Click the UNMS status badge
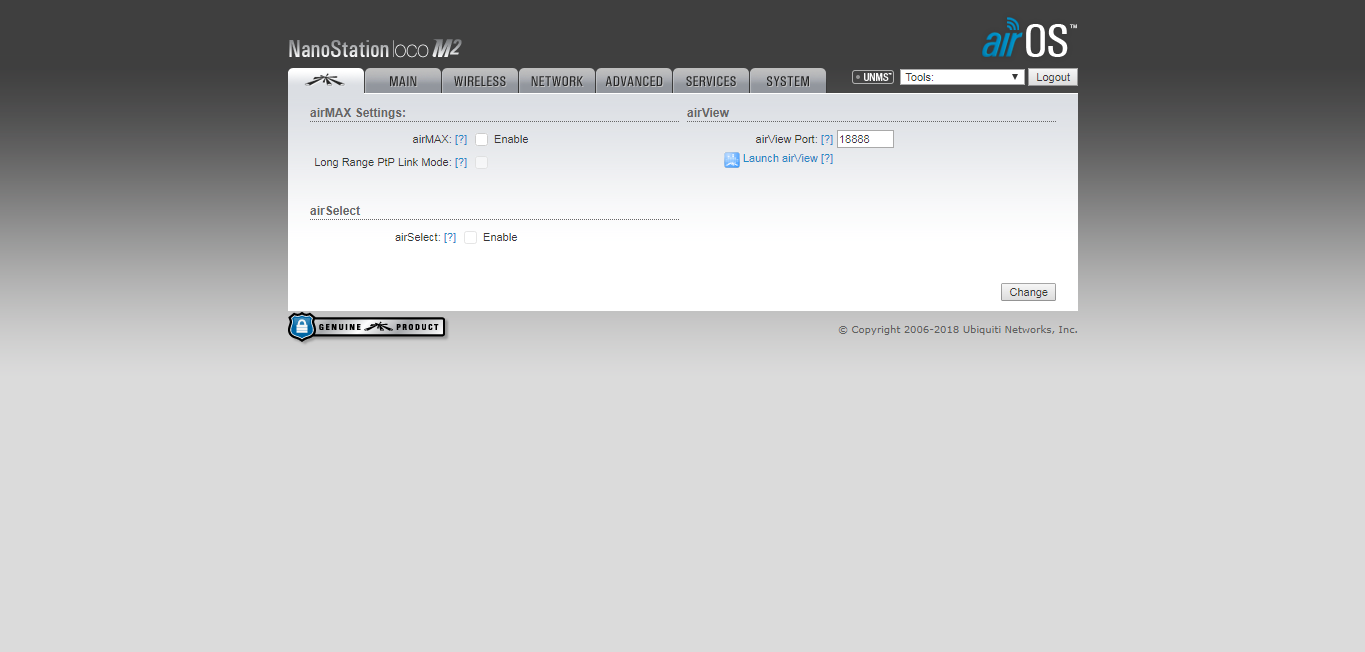Screen dimensions: 1365x652 point(873,77)
